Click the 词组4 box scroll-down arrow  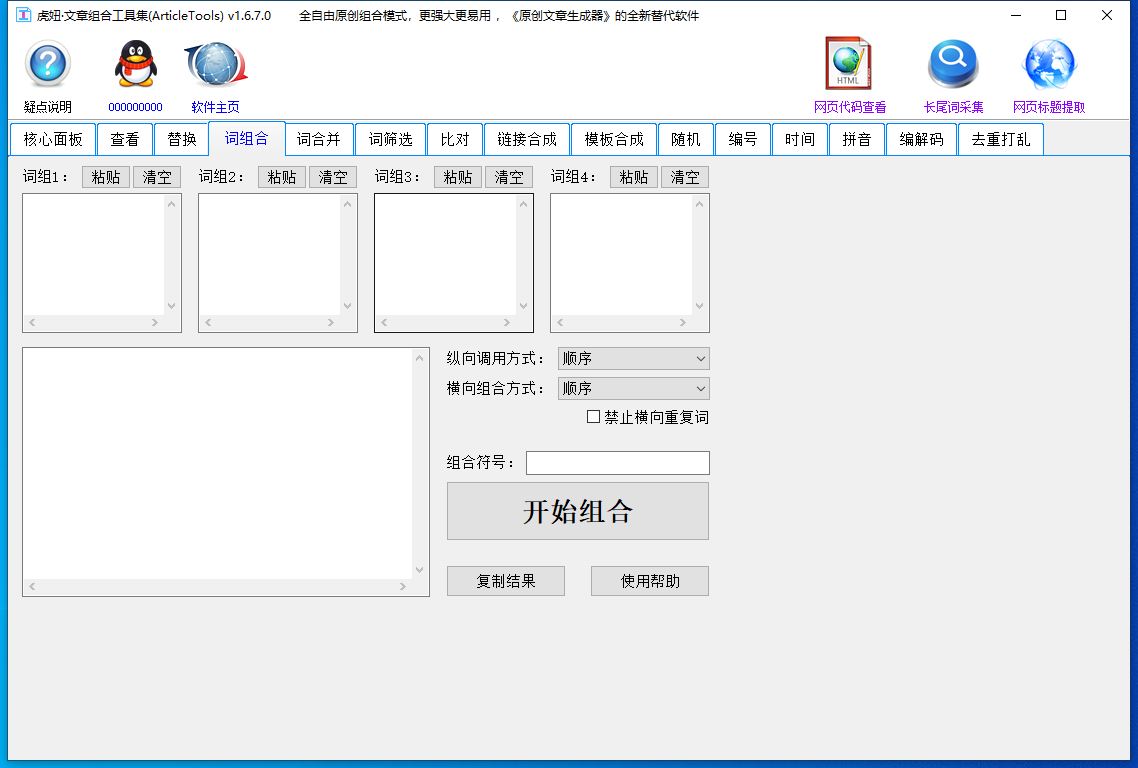(x=700, y=306)
